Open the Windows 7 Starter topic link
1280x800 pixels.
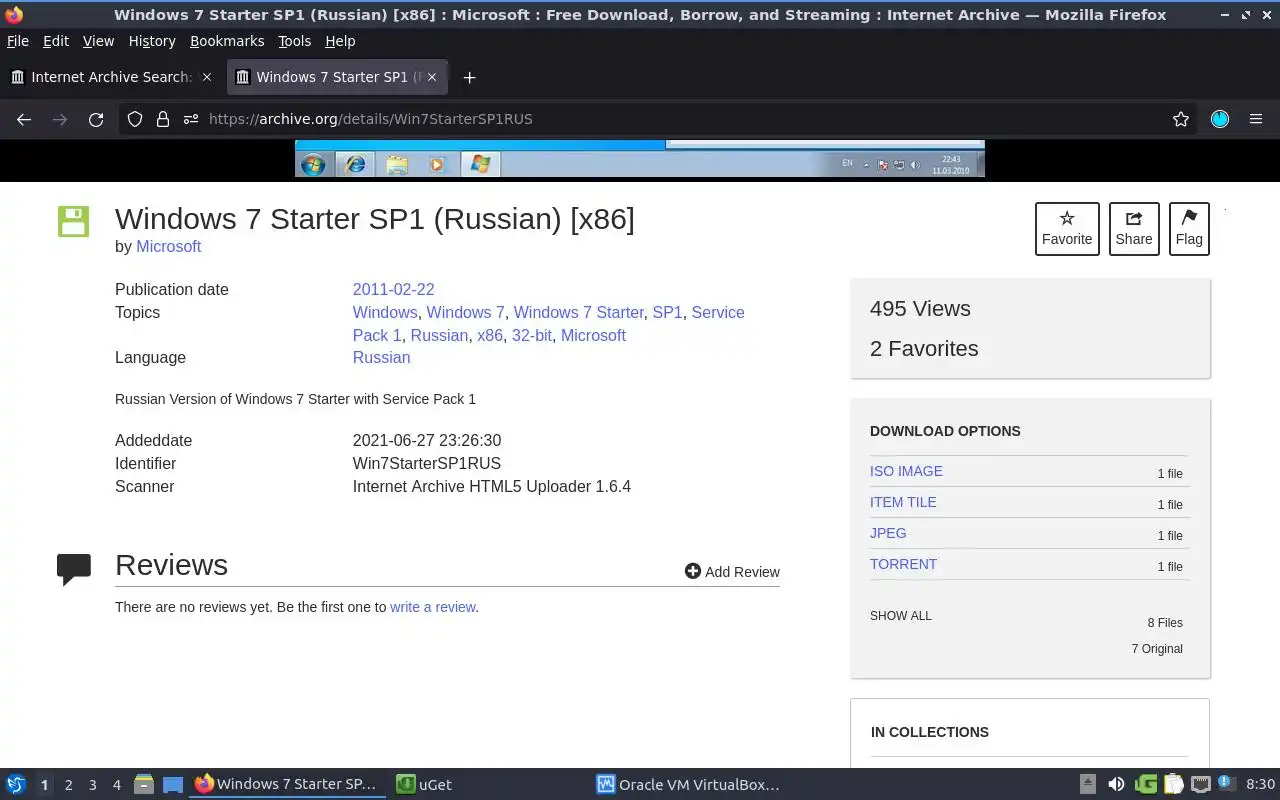tap(579, 312)
